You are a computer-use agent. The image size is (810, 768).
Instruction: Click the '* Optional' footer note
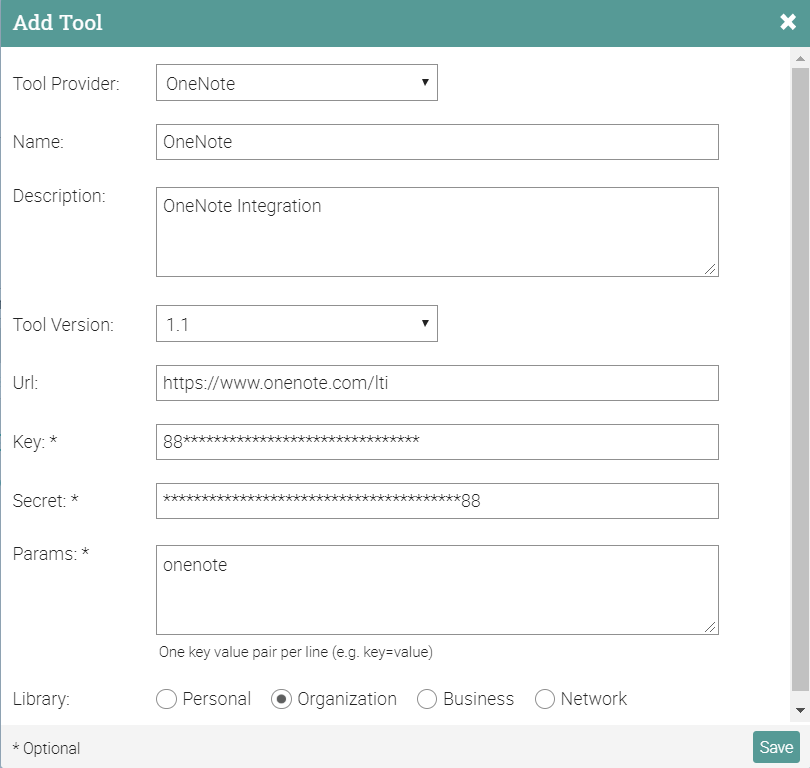(x=46, y=748)
